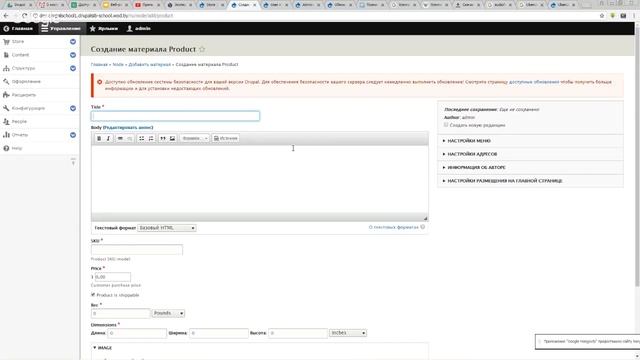The image size is (640, 360).
Task: Click the Расширить puzzle icon in sidebar
Action: [x=6, y=95]
